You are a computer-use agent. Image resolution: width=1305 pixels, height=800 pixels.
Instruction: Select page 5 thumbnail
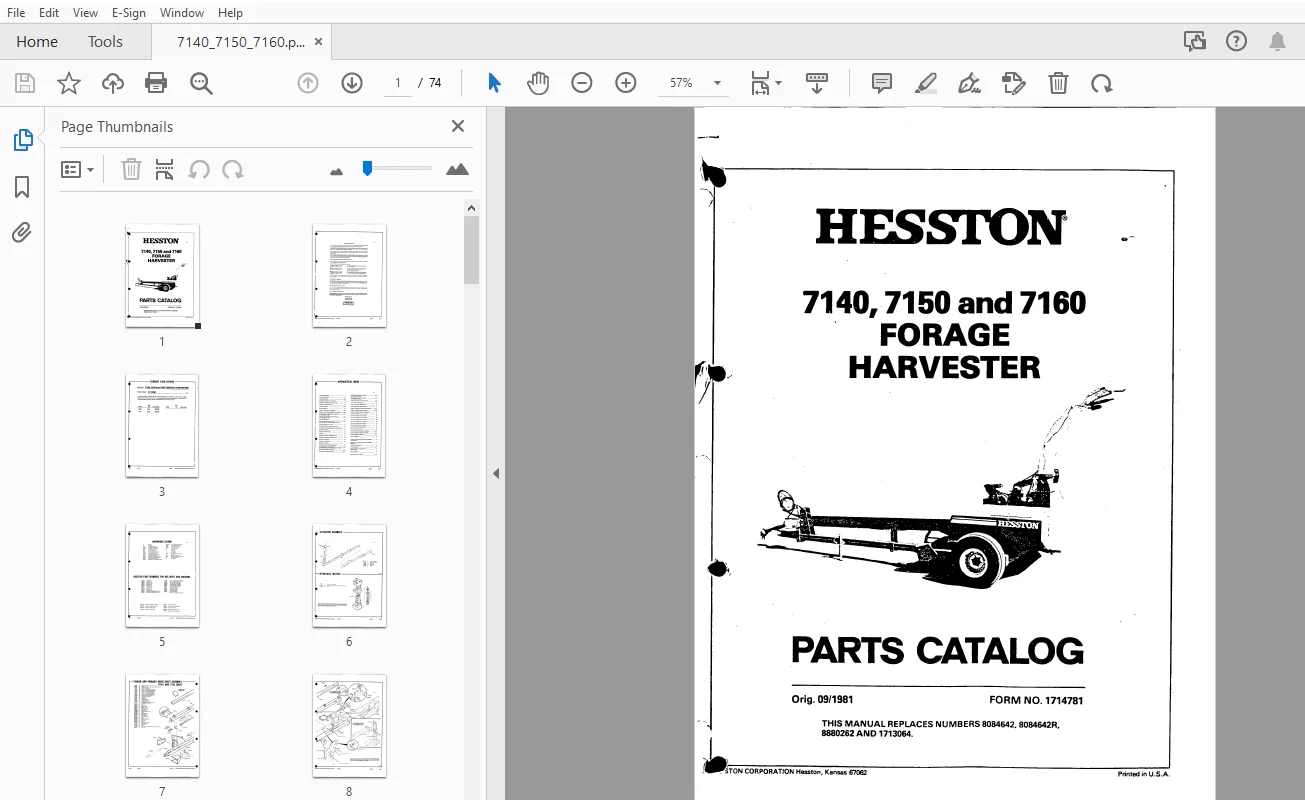tap(162, 576)
